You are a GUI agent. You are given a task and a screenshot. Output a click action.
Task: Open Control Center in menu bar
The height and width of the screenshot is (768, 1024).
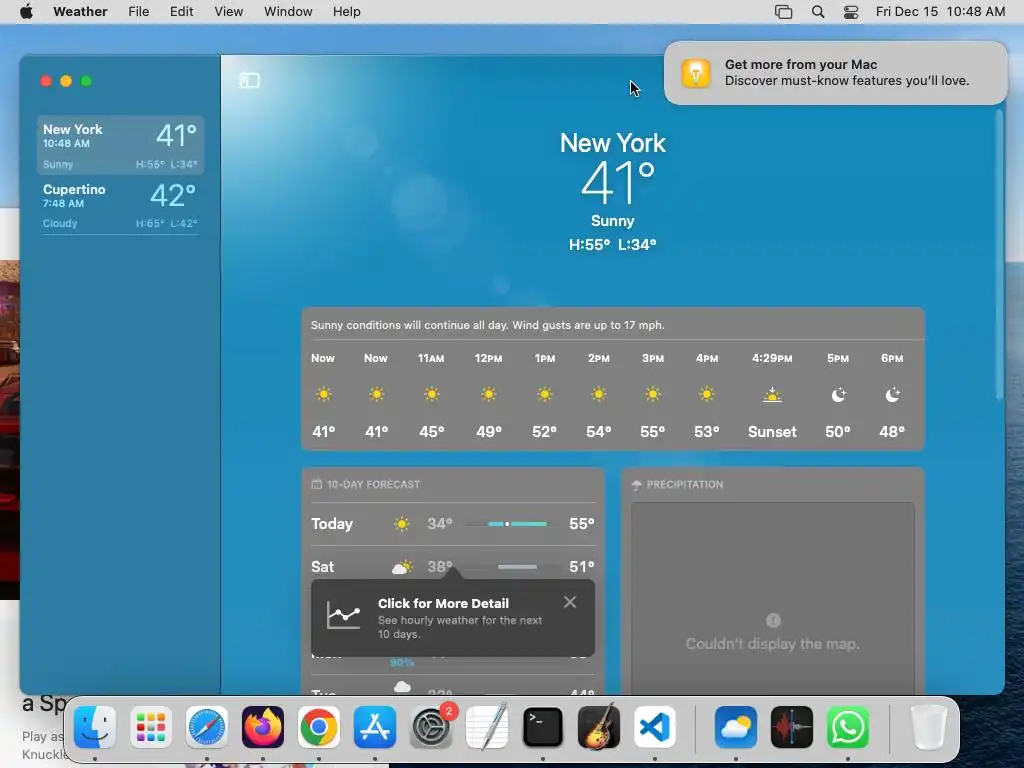click(x=851, y=12)
